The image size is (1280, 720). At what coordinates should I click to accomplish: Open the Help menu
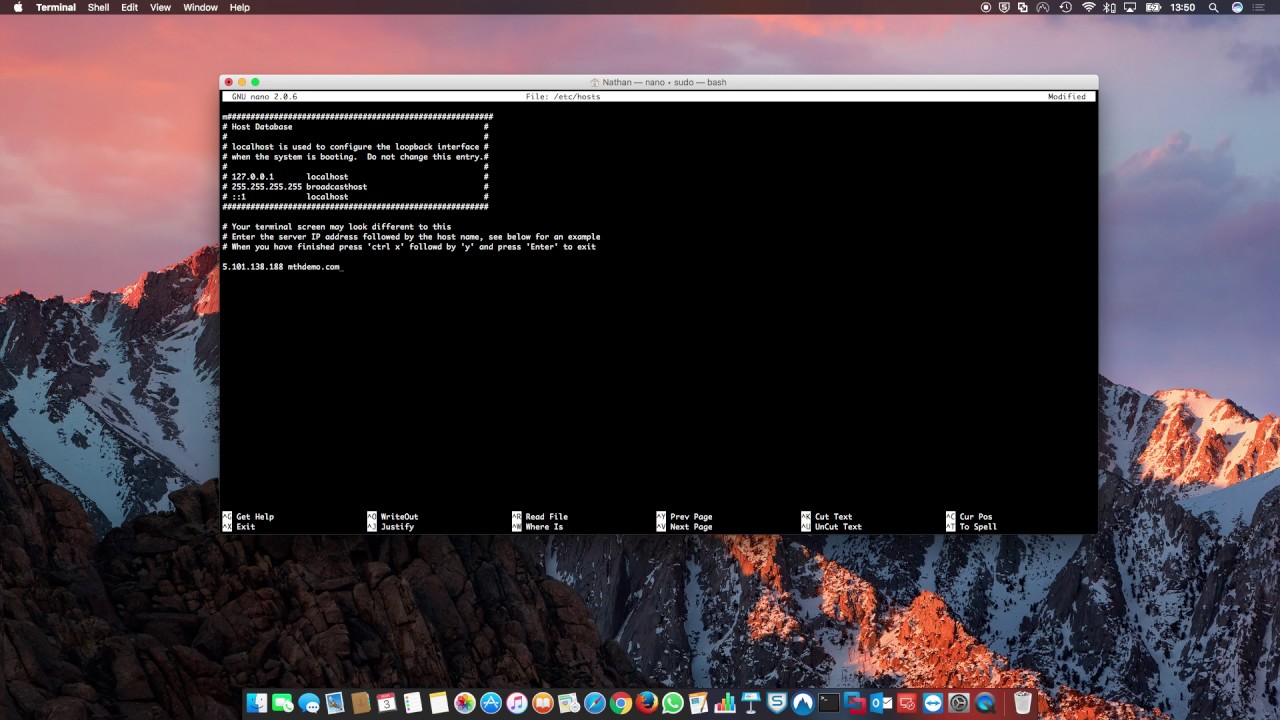tap(240, 7)
